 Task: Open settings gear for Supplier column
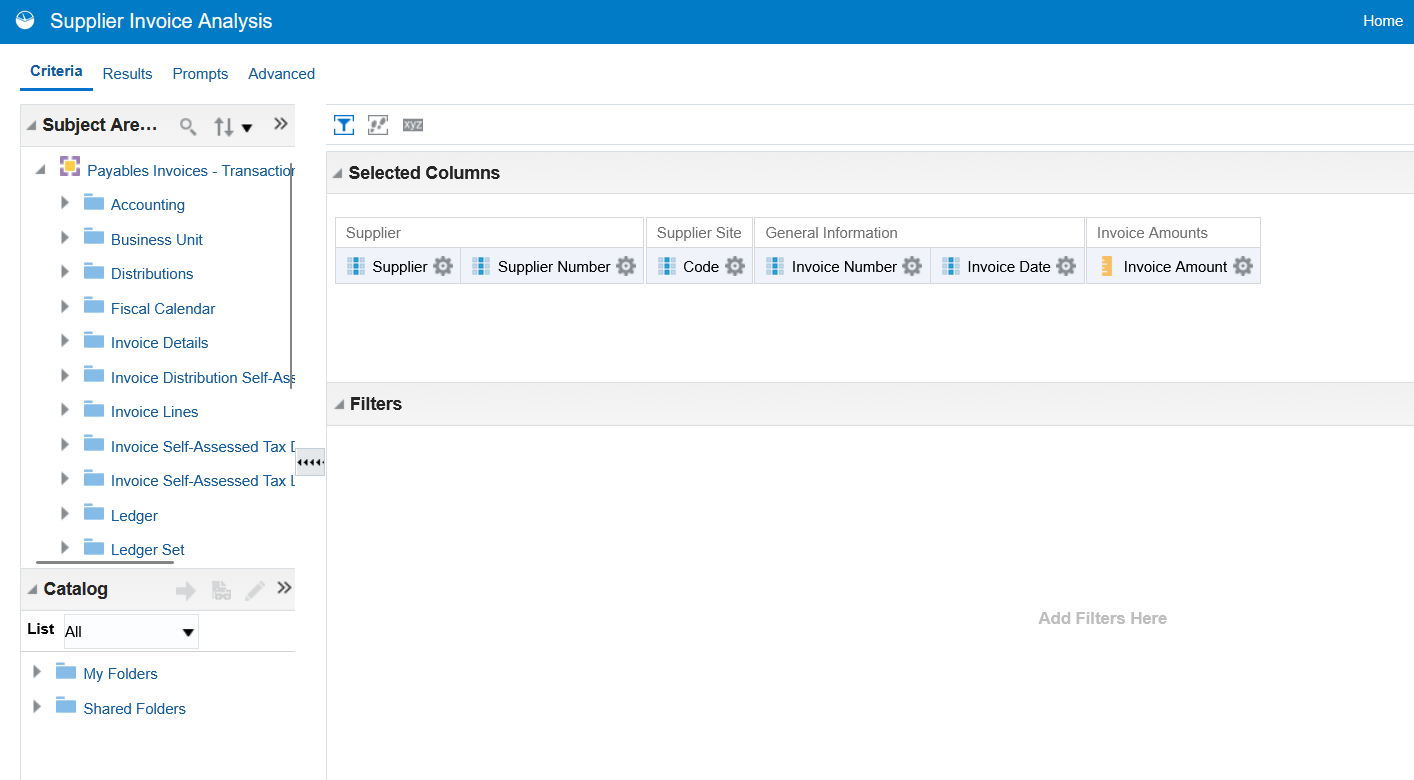coord(443,267)
